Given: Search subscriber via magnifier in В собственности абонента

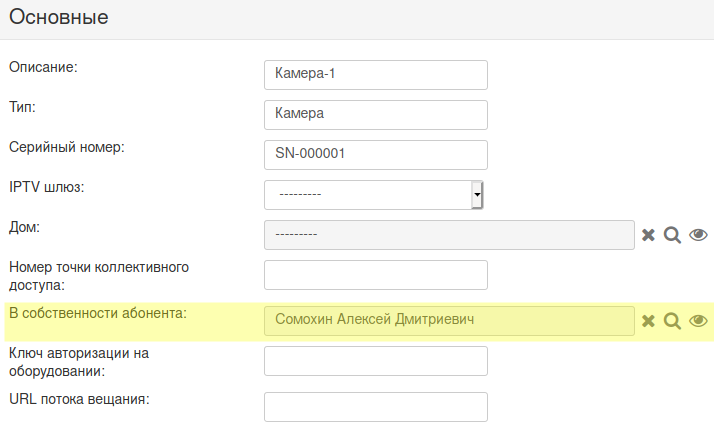Looking at the screenshot, I should tap(672, 321).
